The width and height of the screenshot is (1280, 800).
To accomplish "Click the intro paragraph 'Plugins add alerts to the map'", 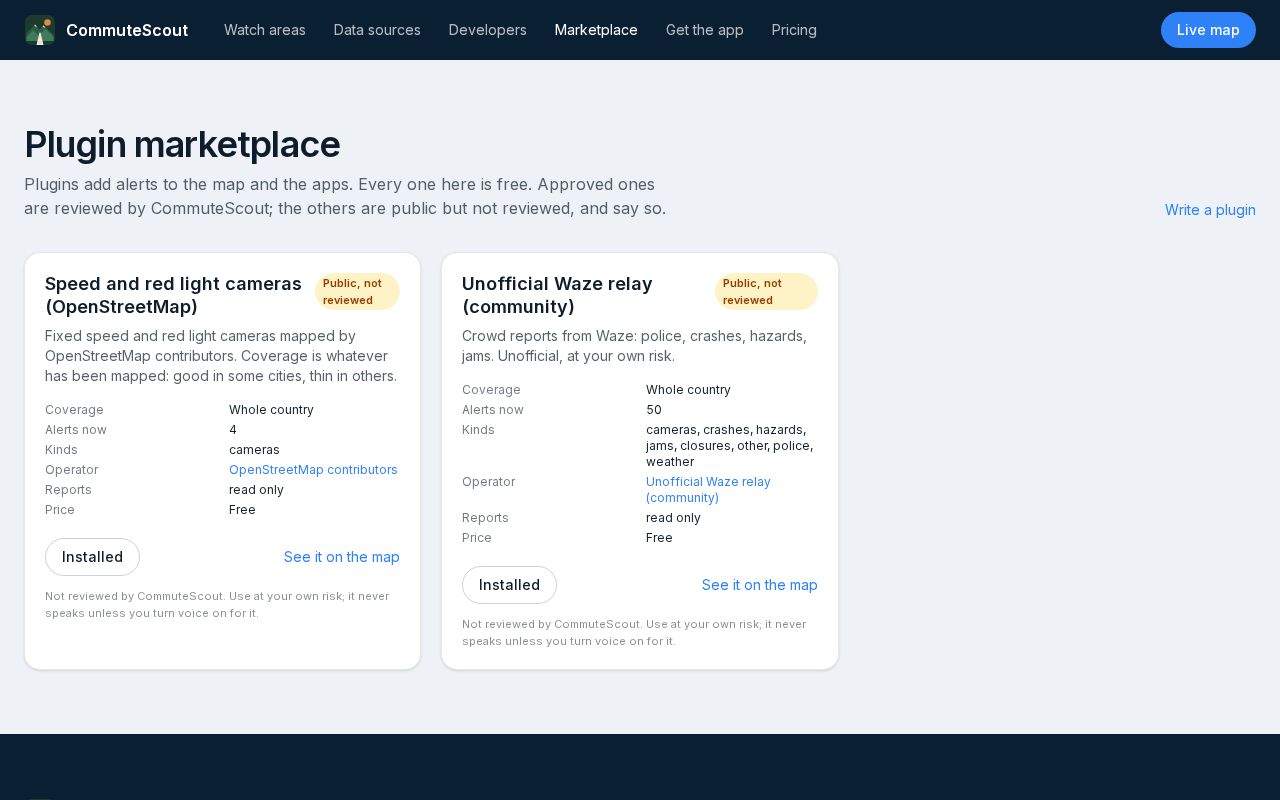I will 345,197.
